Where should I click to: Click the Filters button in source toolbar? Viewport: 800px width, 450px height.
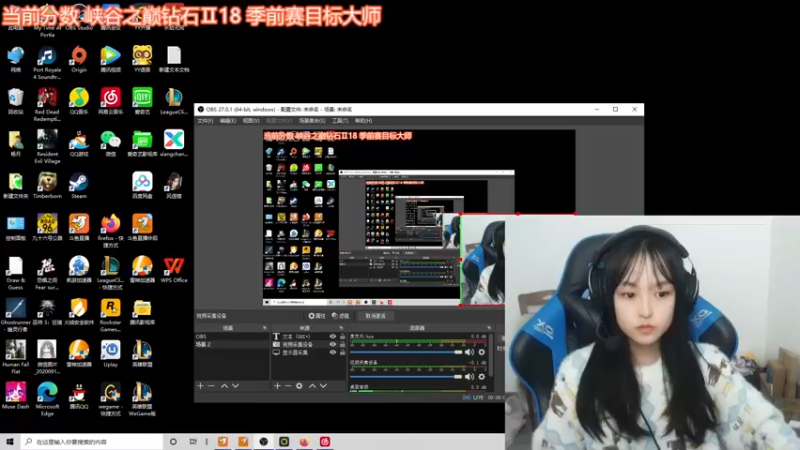(340, 316)
